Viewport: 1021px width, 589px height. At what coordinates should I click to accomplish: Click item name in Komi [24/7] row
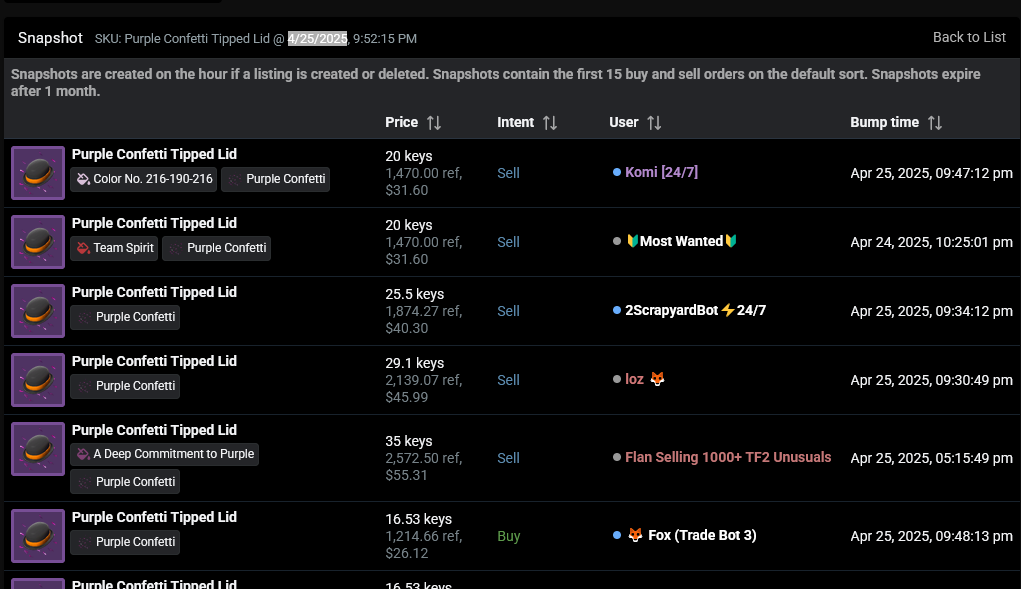pos(154,154)
